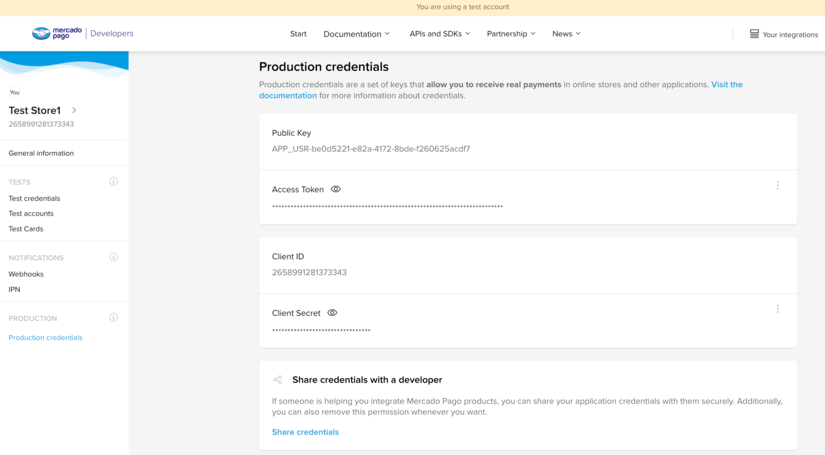
Task: Click the Mercado Pago logo
Action: [x=56, y=34]
